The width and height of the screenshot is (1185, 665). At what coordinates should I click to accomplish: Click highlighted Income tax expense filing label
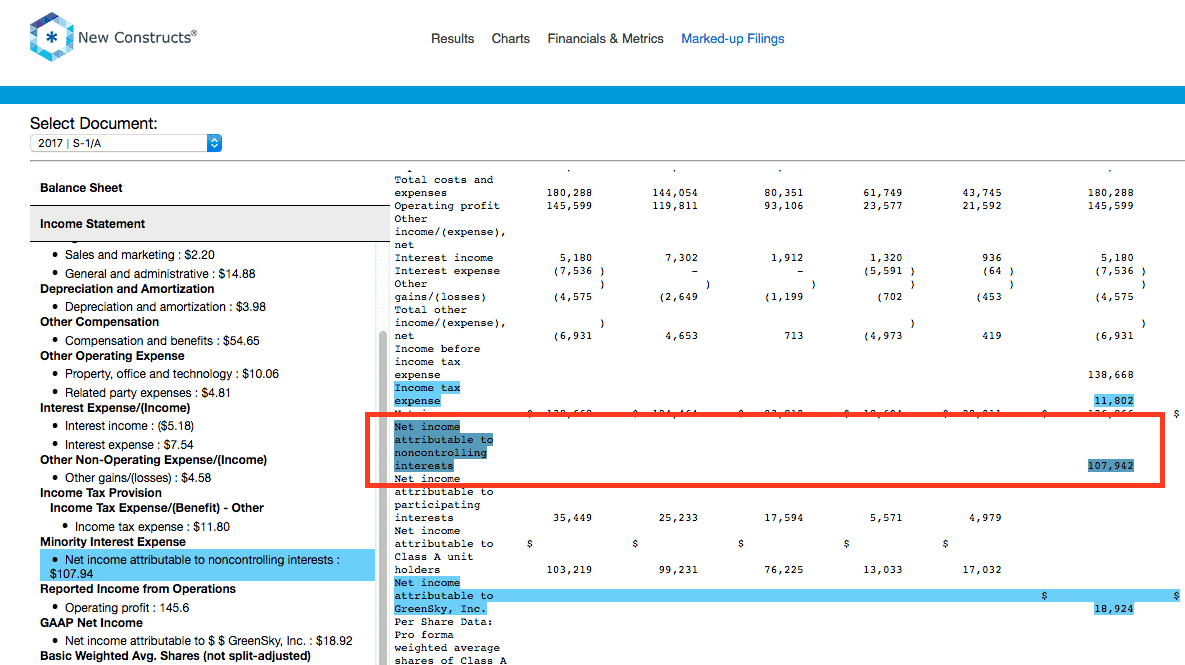click(427, 394)
